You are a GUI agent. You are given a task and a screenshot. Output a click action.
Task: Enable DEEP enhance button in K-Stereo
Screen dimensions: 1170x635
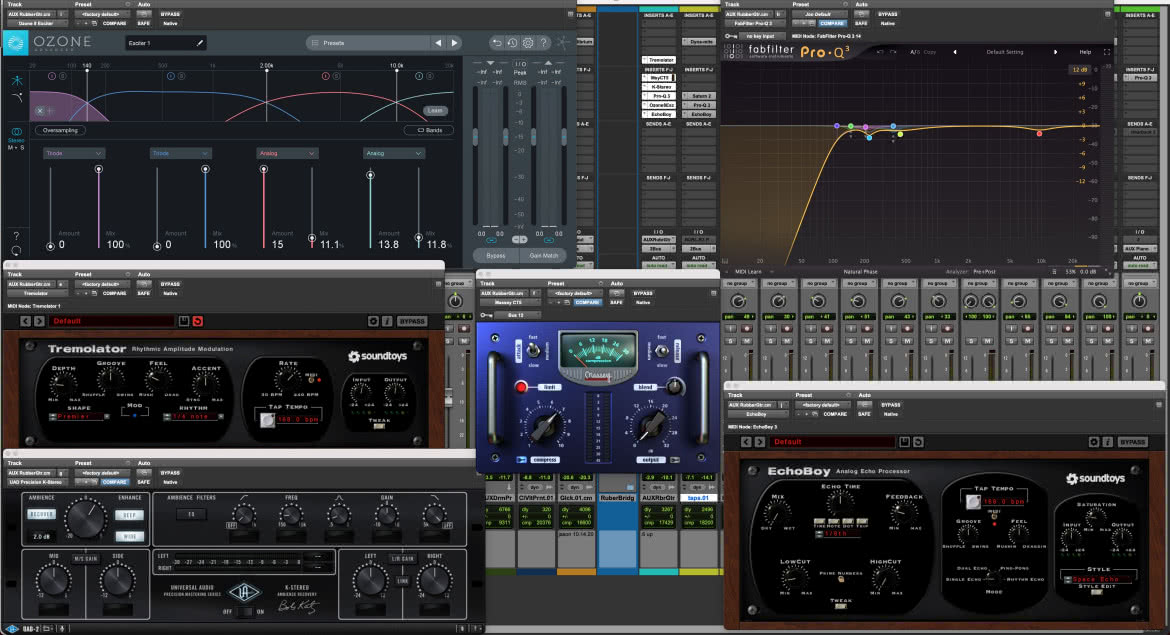129,515
